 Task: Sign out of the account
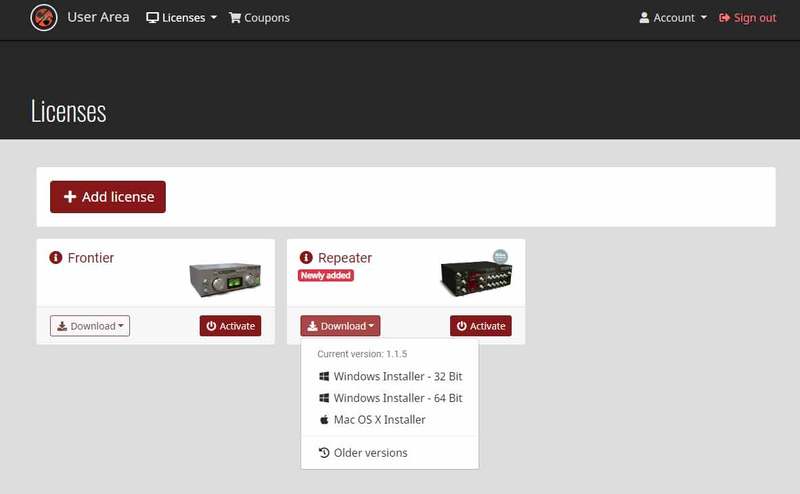(x=747, y=18)
